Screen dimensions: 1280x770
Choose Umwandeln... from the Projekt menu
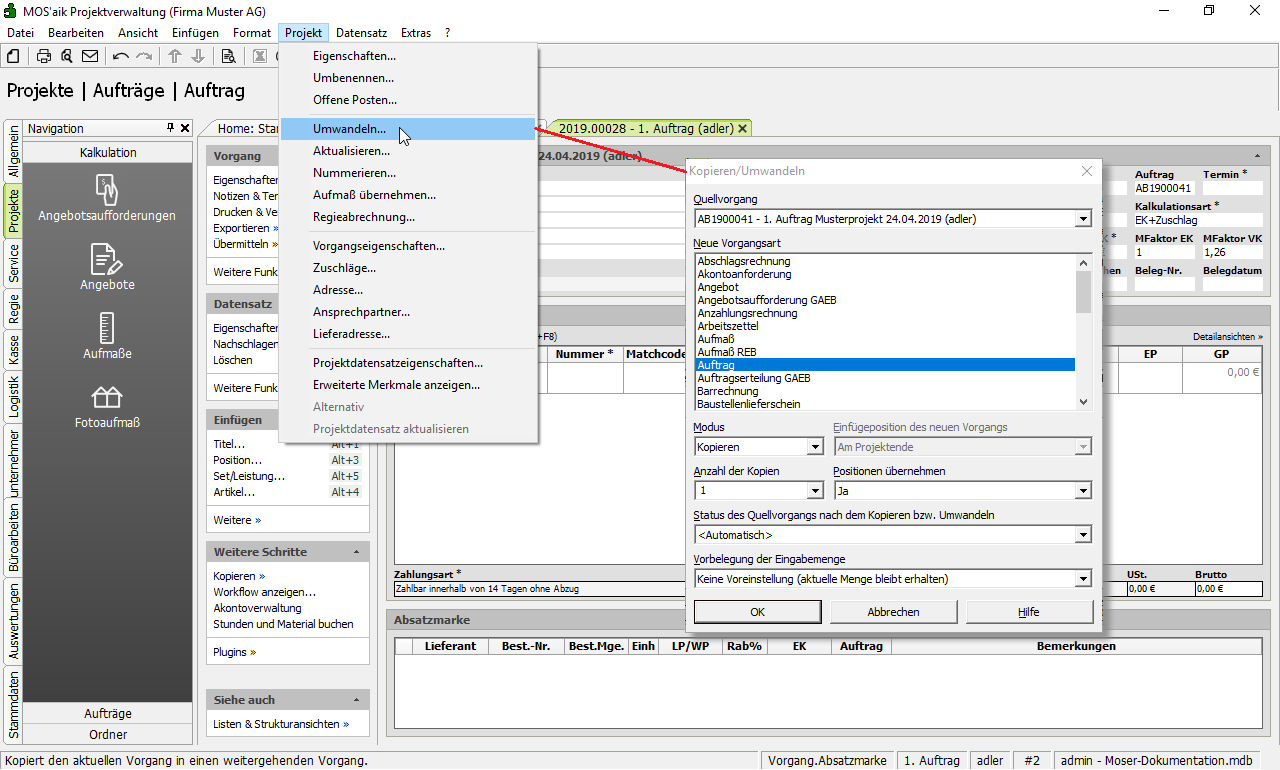(x=349, y=129)
